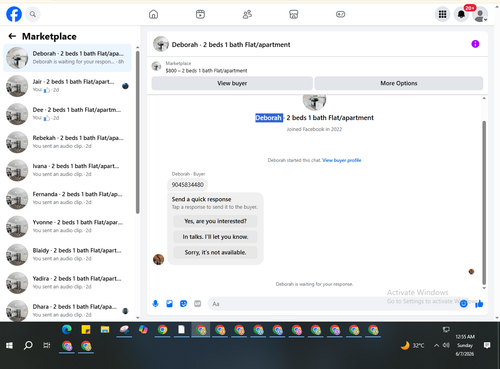Click the sender avatar beside quick responses

click(x=158, y=259)
